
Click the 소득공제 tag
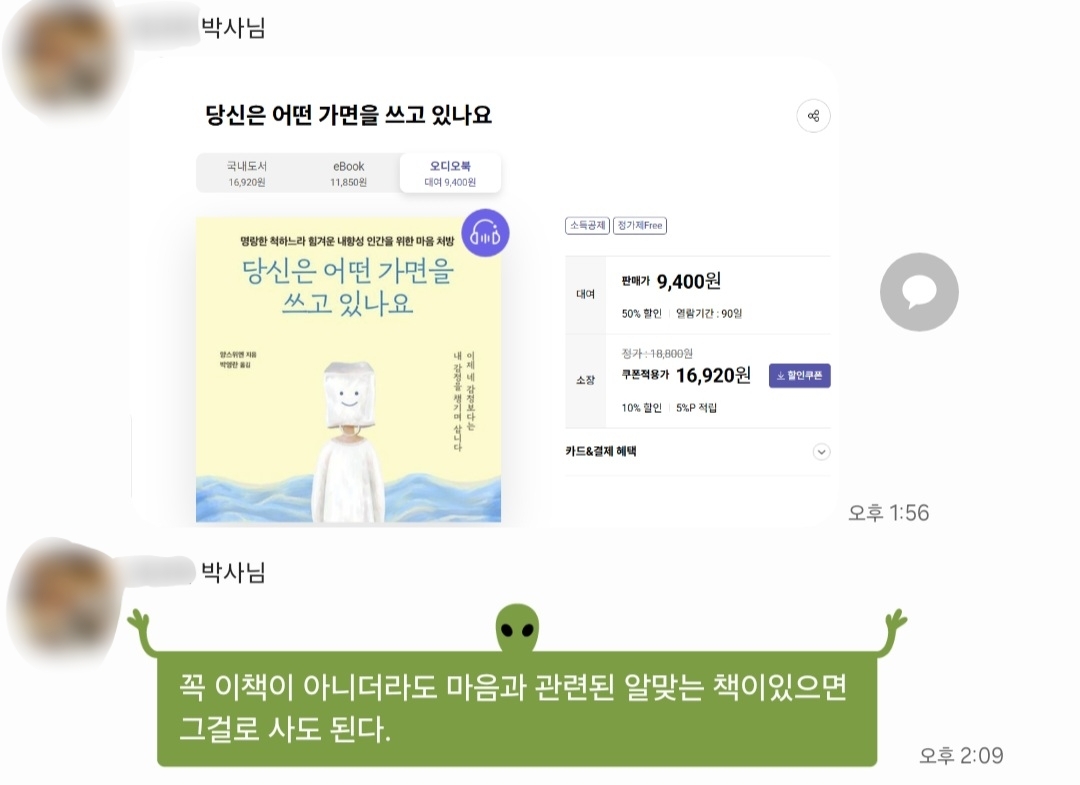coord(588,225)
